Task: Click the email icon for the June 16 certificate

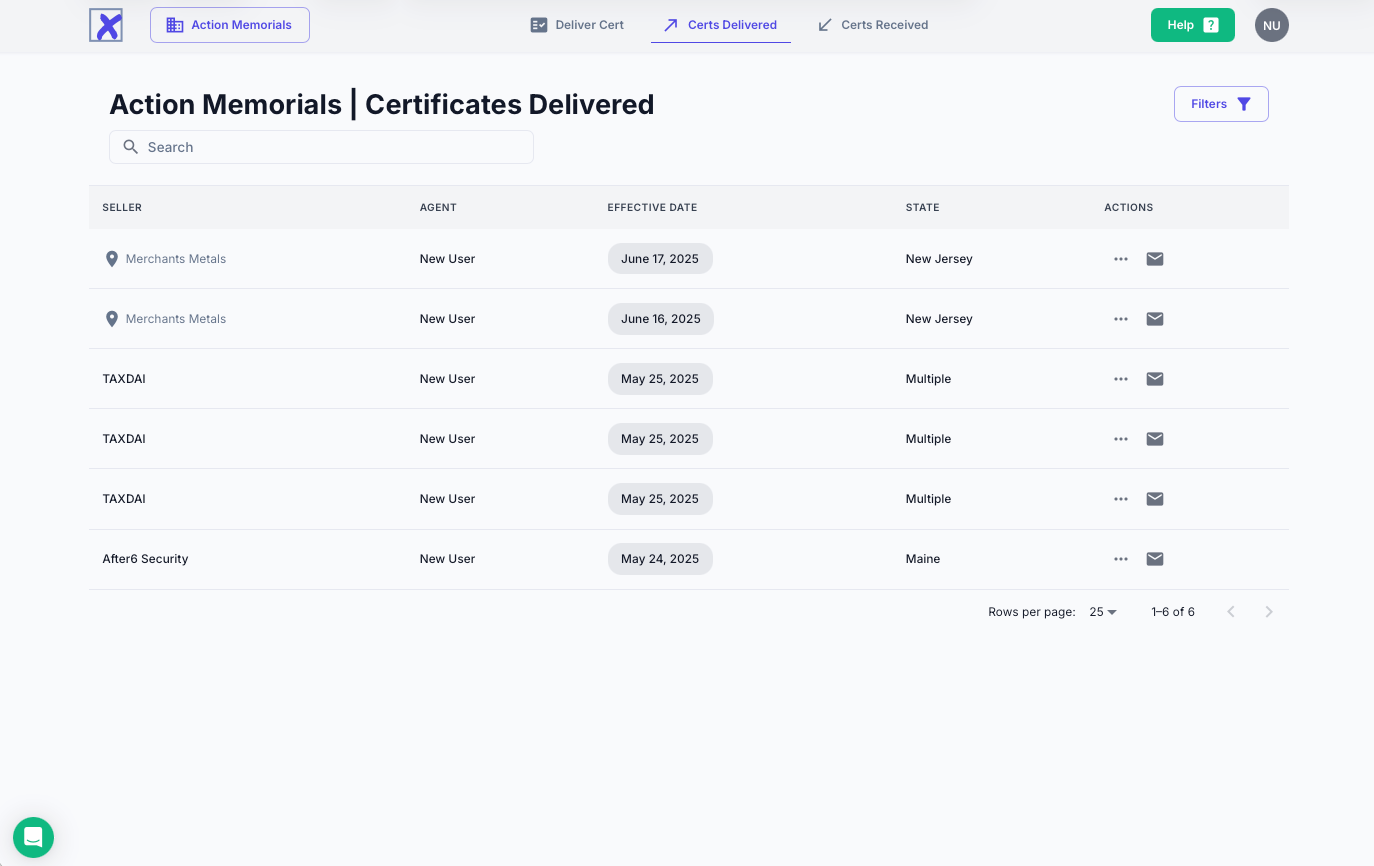Action: pyautogui.click(x=1154, y=319)
